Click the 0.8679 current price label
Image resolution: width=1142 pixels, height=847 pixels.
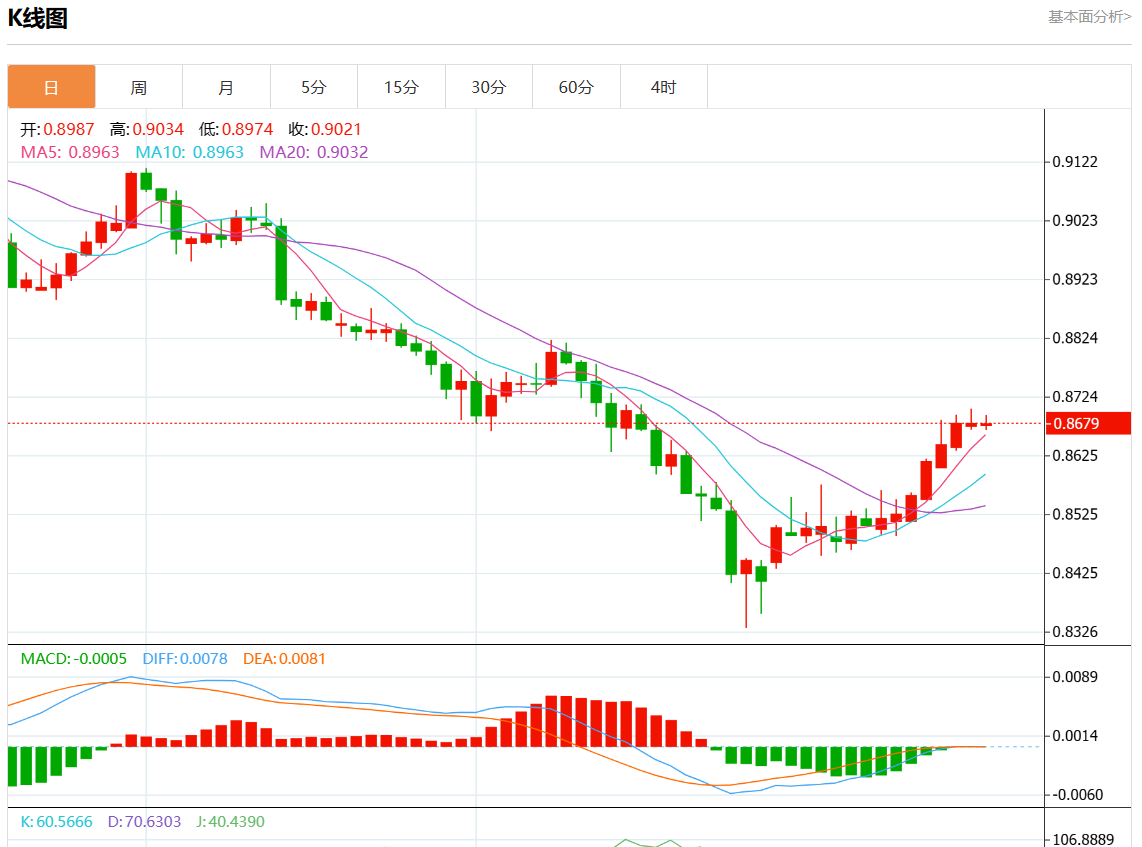[1088, 423]
